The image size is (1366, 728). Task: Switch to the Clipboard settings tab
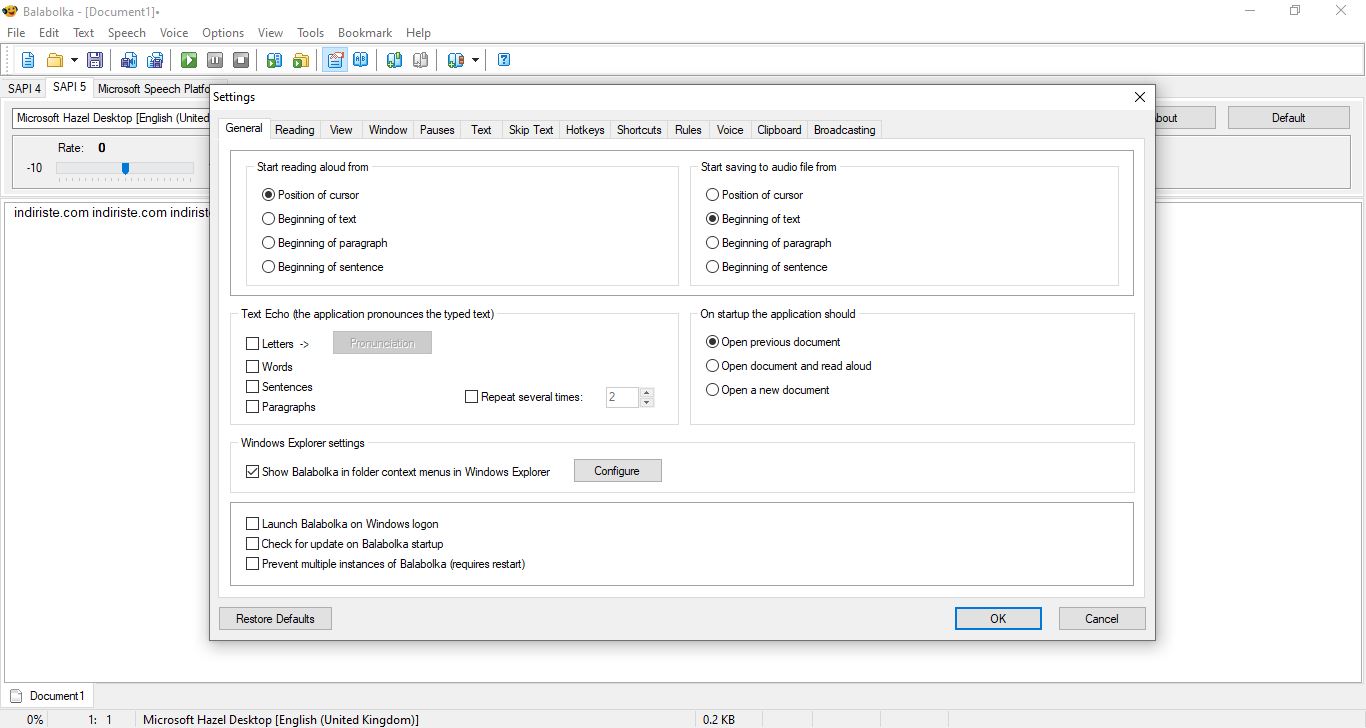click(779, 130)
